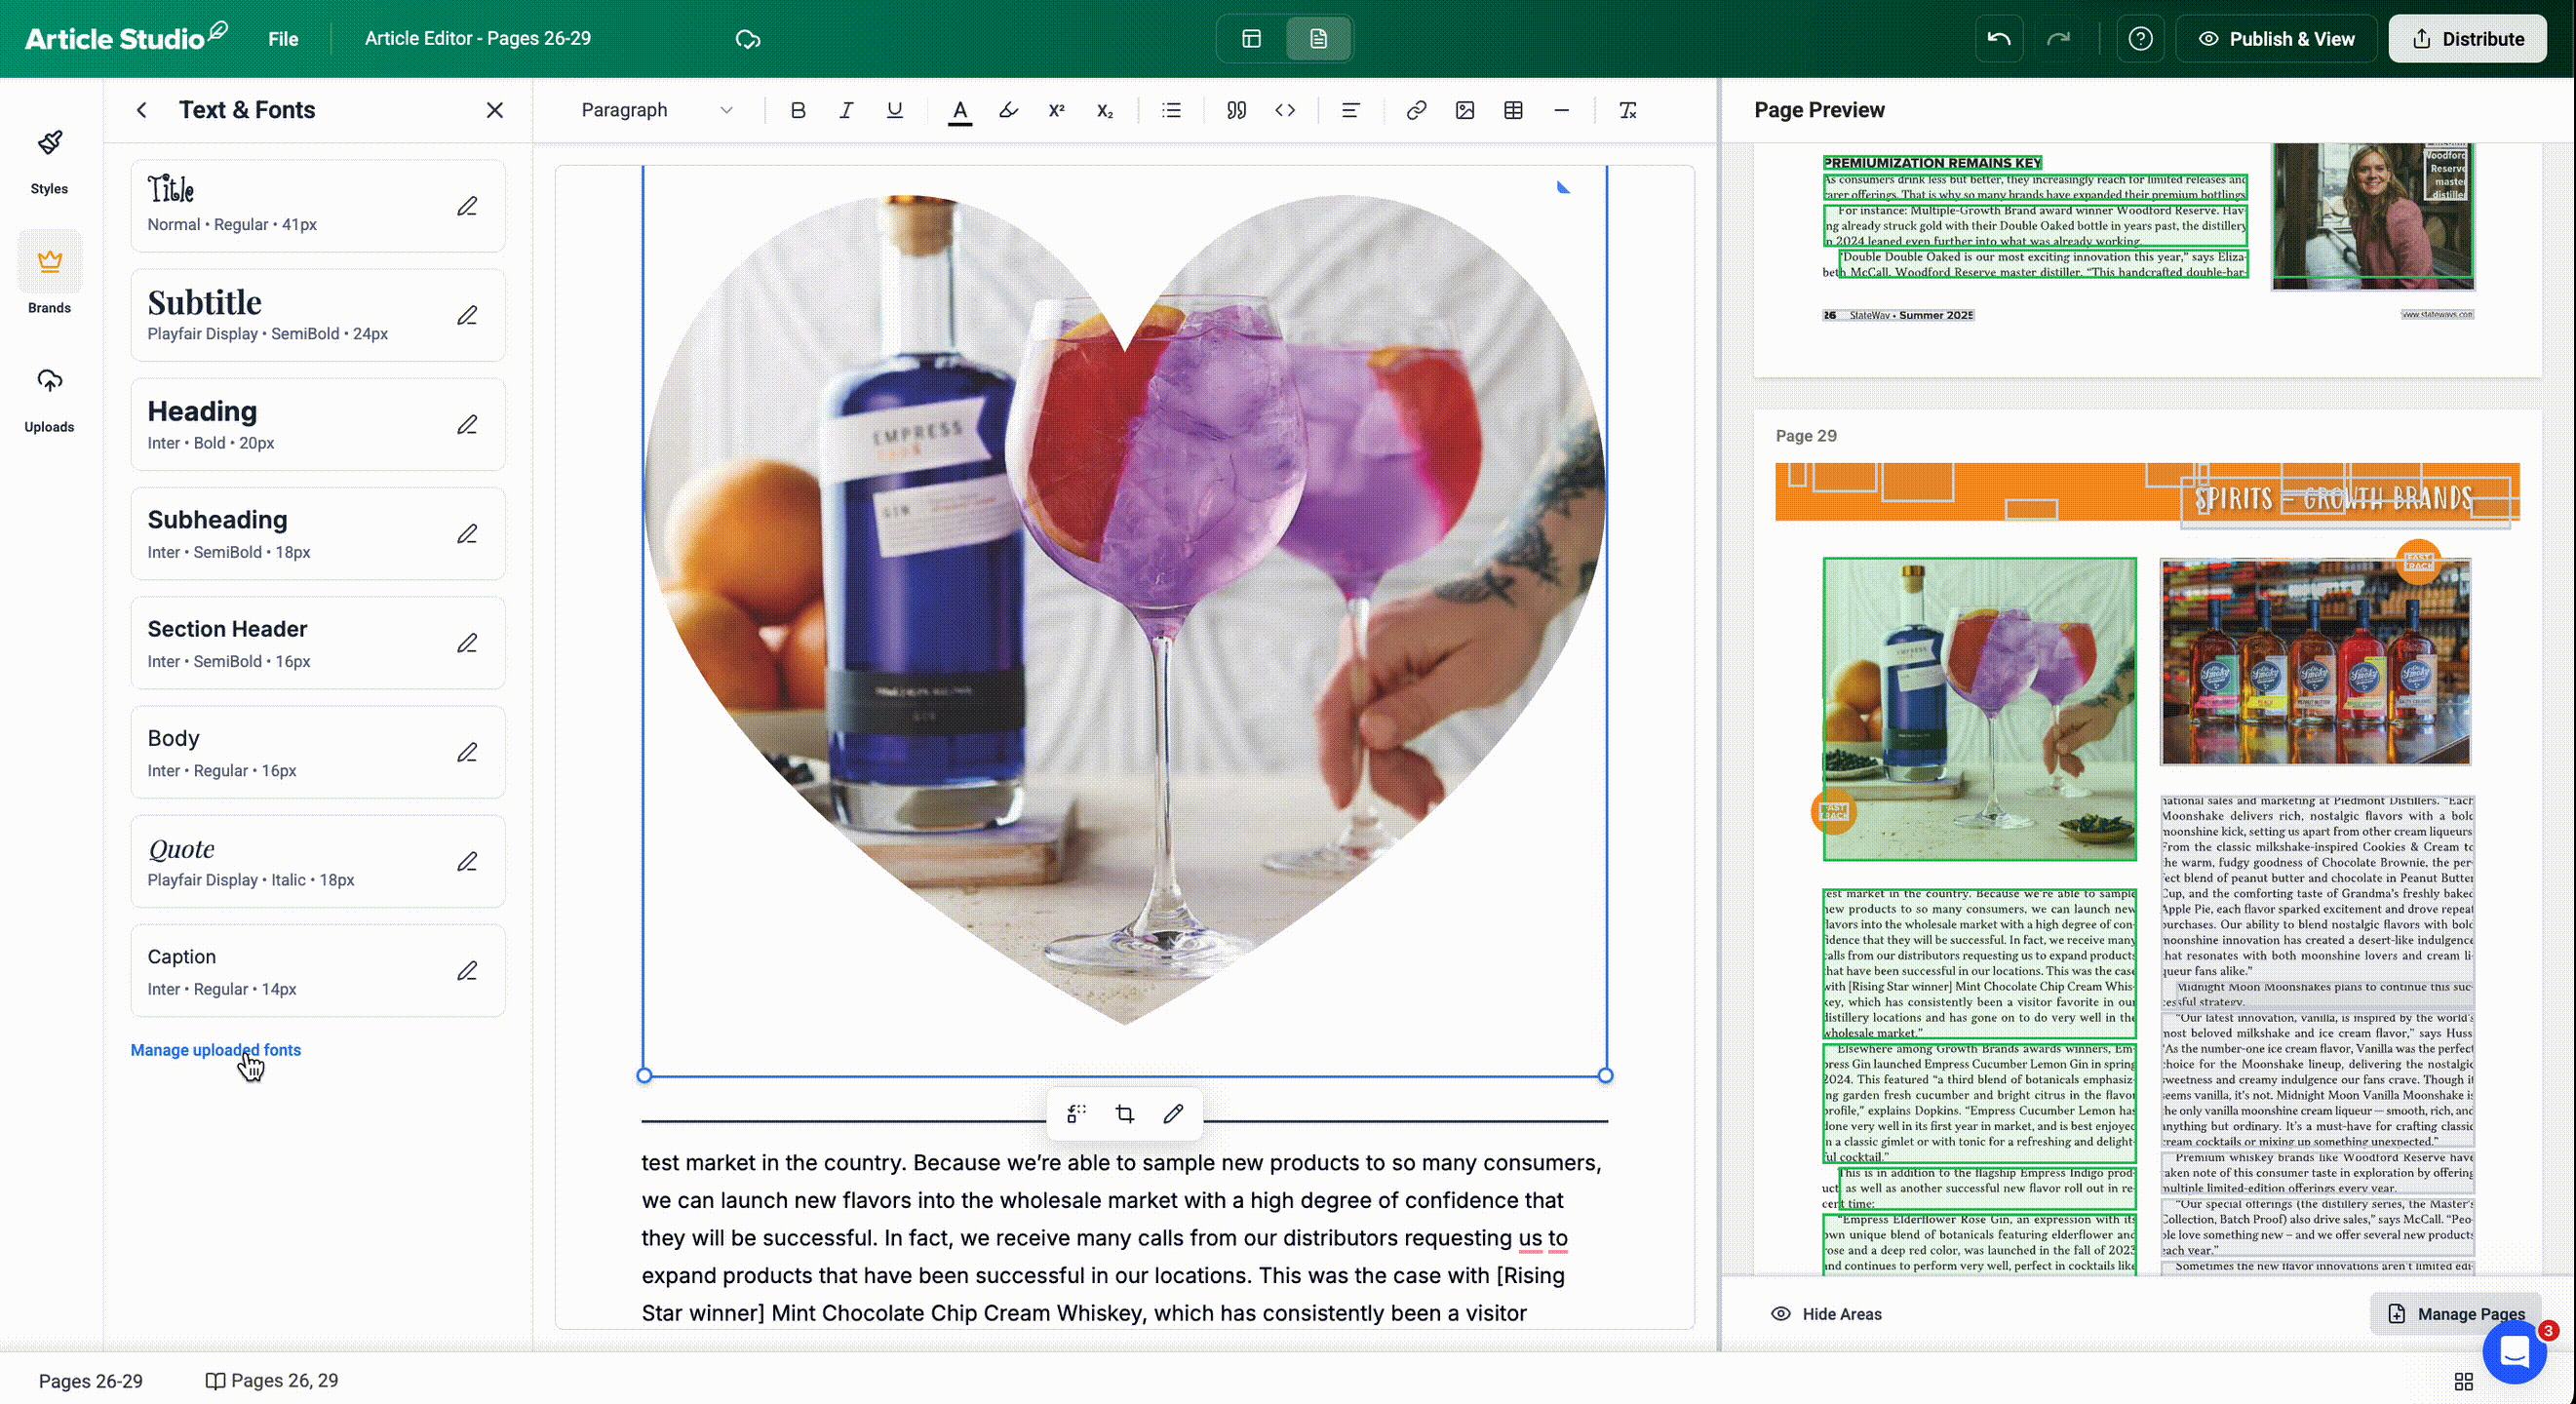Expand the text alignment options
This screenshot has width=2576, height=1404.
(1350, 110)
